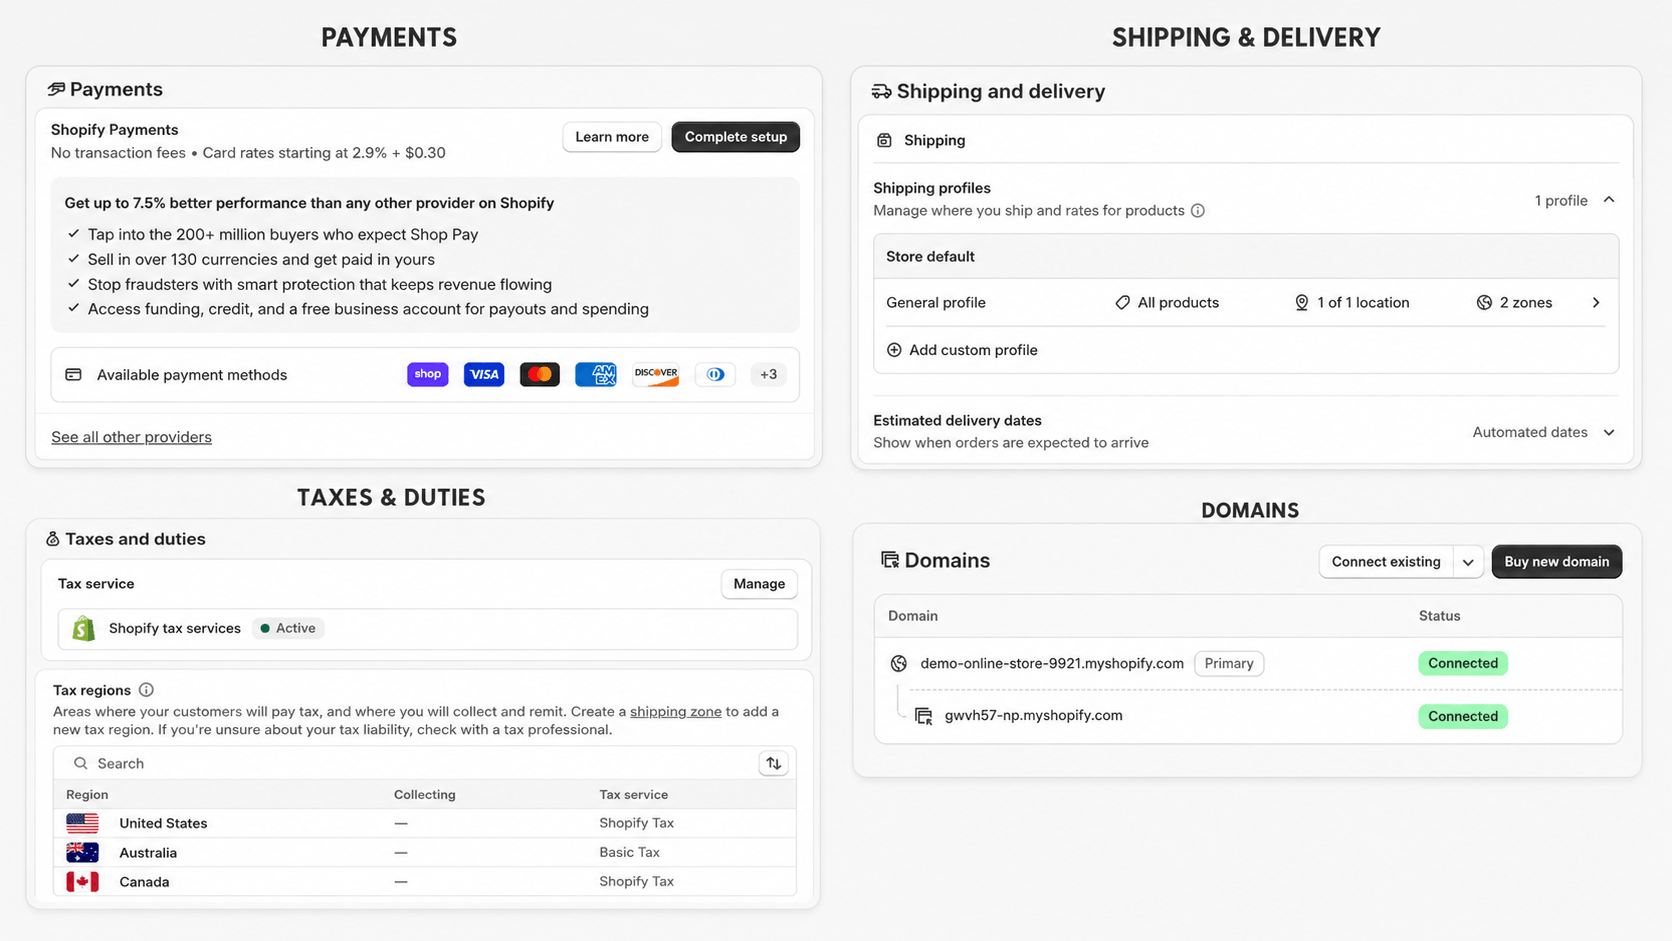Click the demo-online-store-9921.myshopify.com domain
Screen dimensions: 1672x941
tap(1052, 663)
